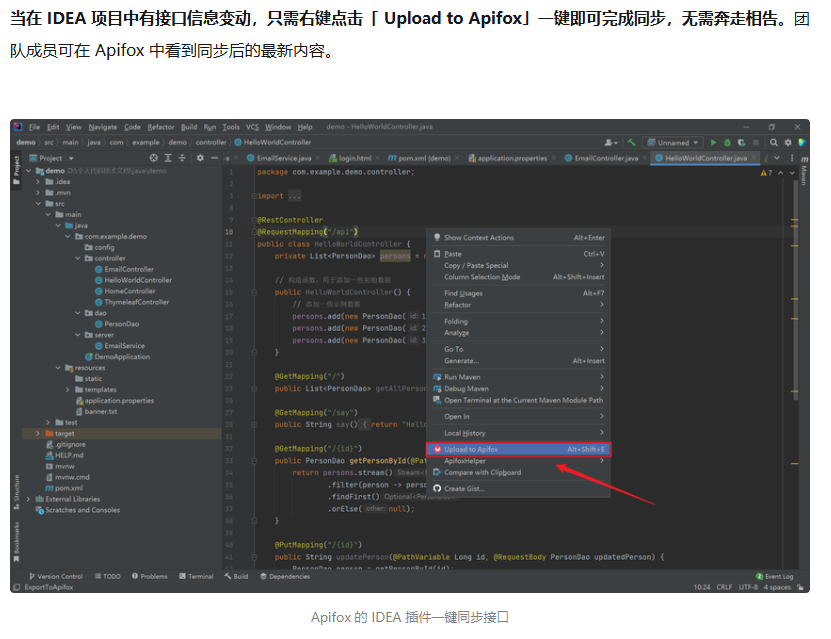Open the Project view dropdown
This screenshot has width=831, height=639.
point(51,158)
